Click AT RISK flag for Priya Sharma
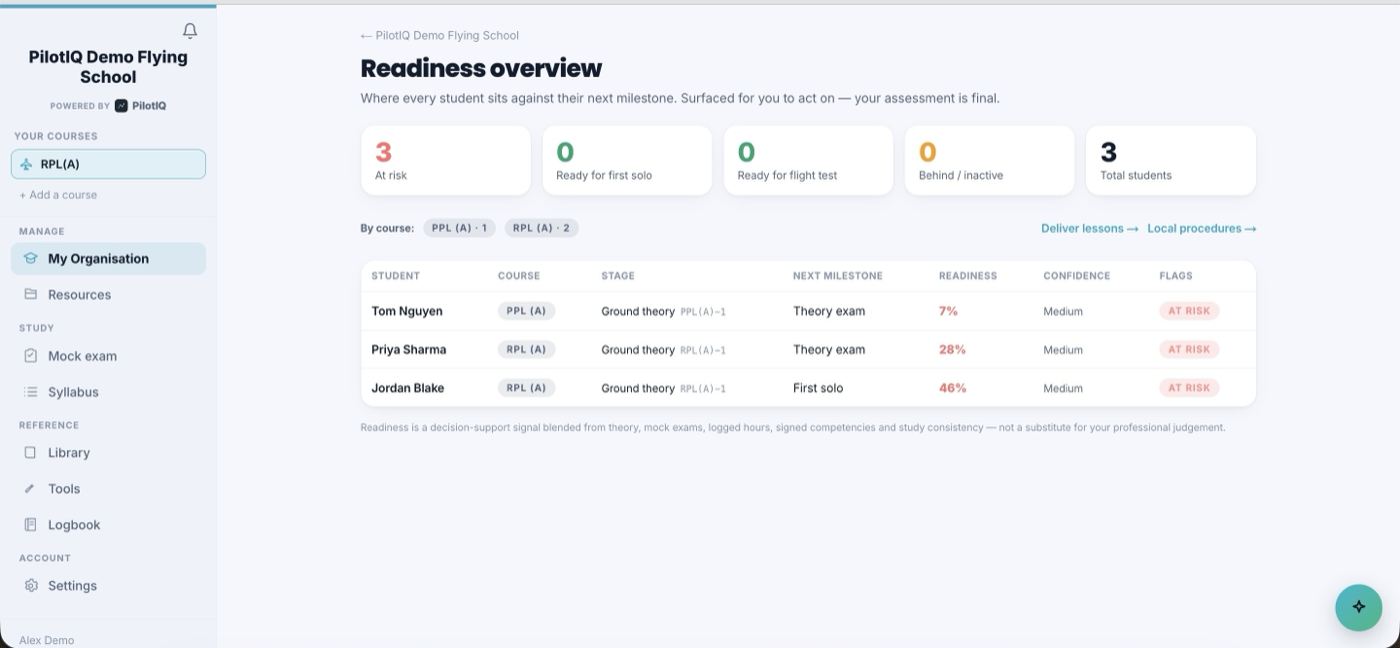 1189,349
